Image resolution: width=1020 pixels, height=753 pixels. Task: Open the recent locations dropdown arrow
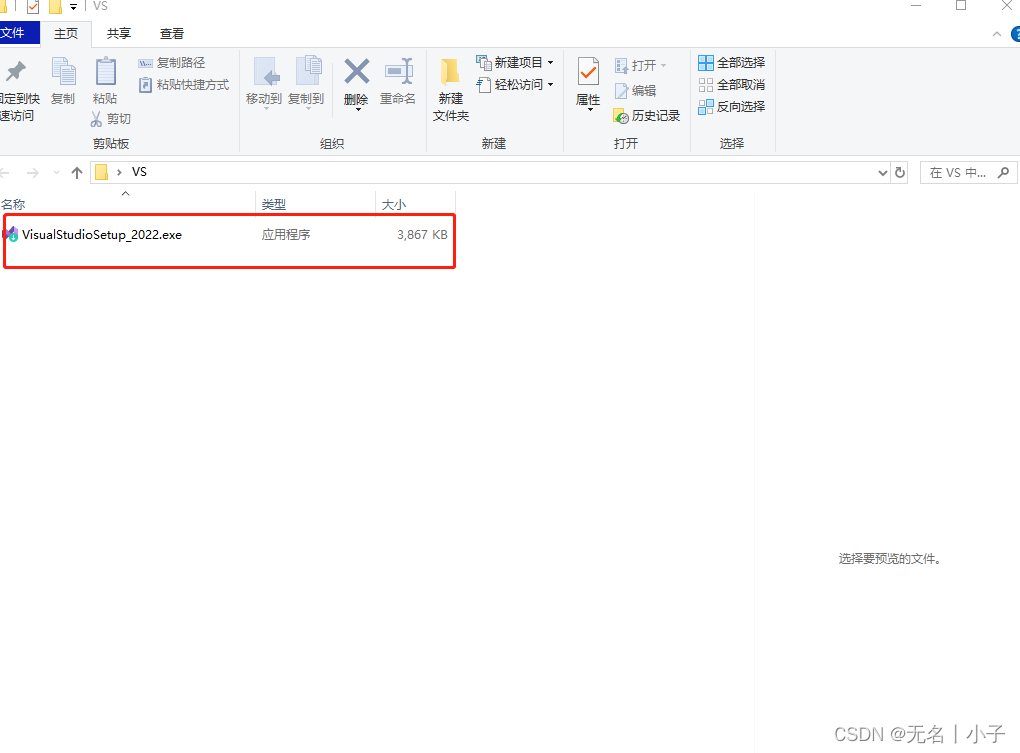click(x=57, y=172)
